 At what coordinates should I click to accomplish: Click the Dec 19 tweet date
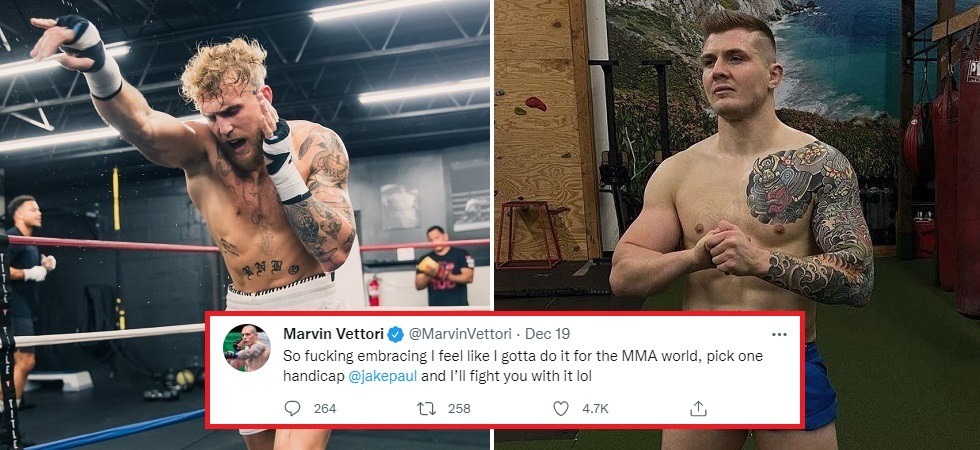point(545,334)
